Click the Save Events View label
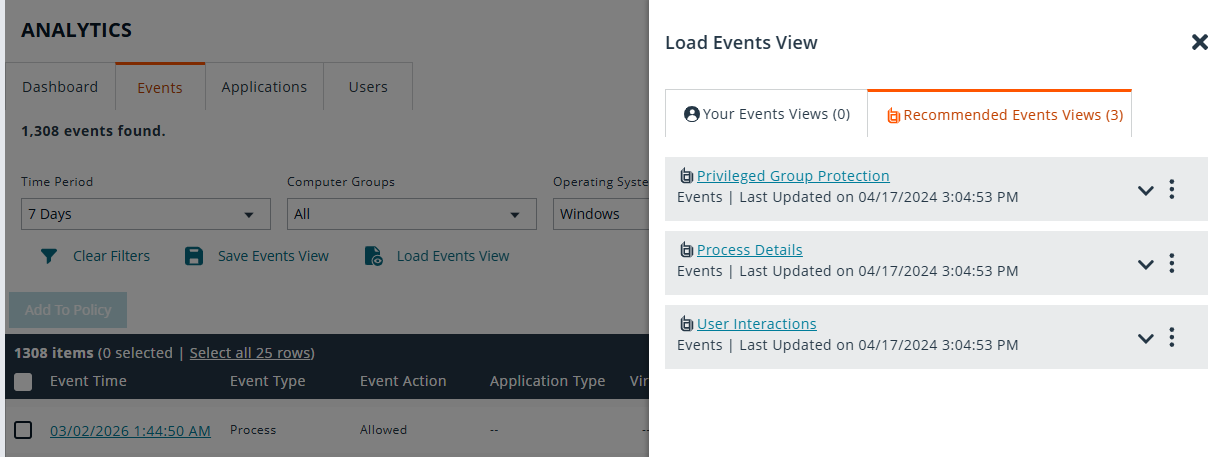The image size is (1221, 457). 273,256
